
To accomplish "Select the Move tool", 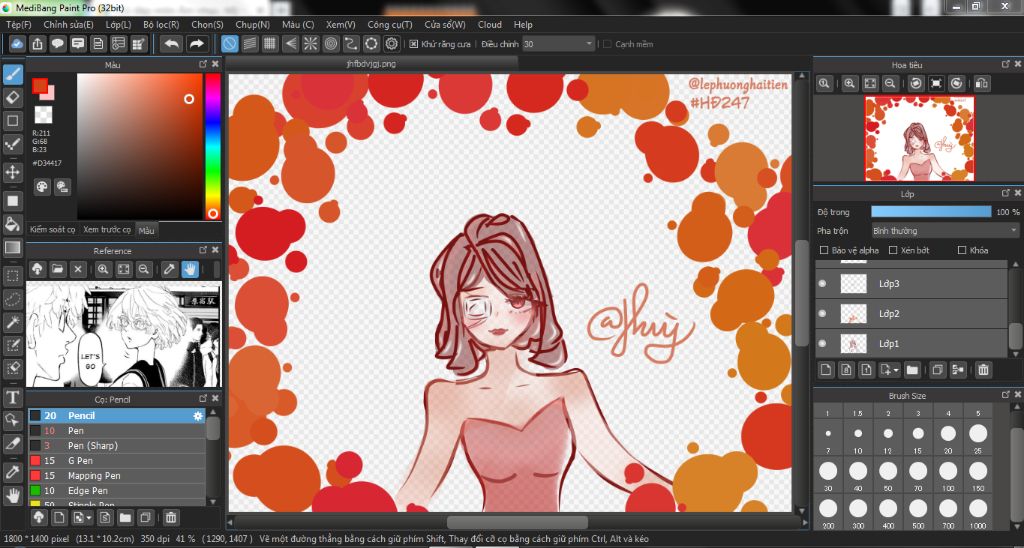I will 12,172.
